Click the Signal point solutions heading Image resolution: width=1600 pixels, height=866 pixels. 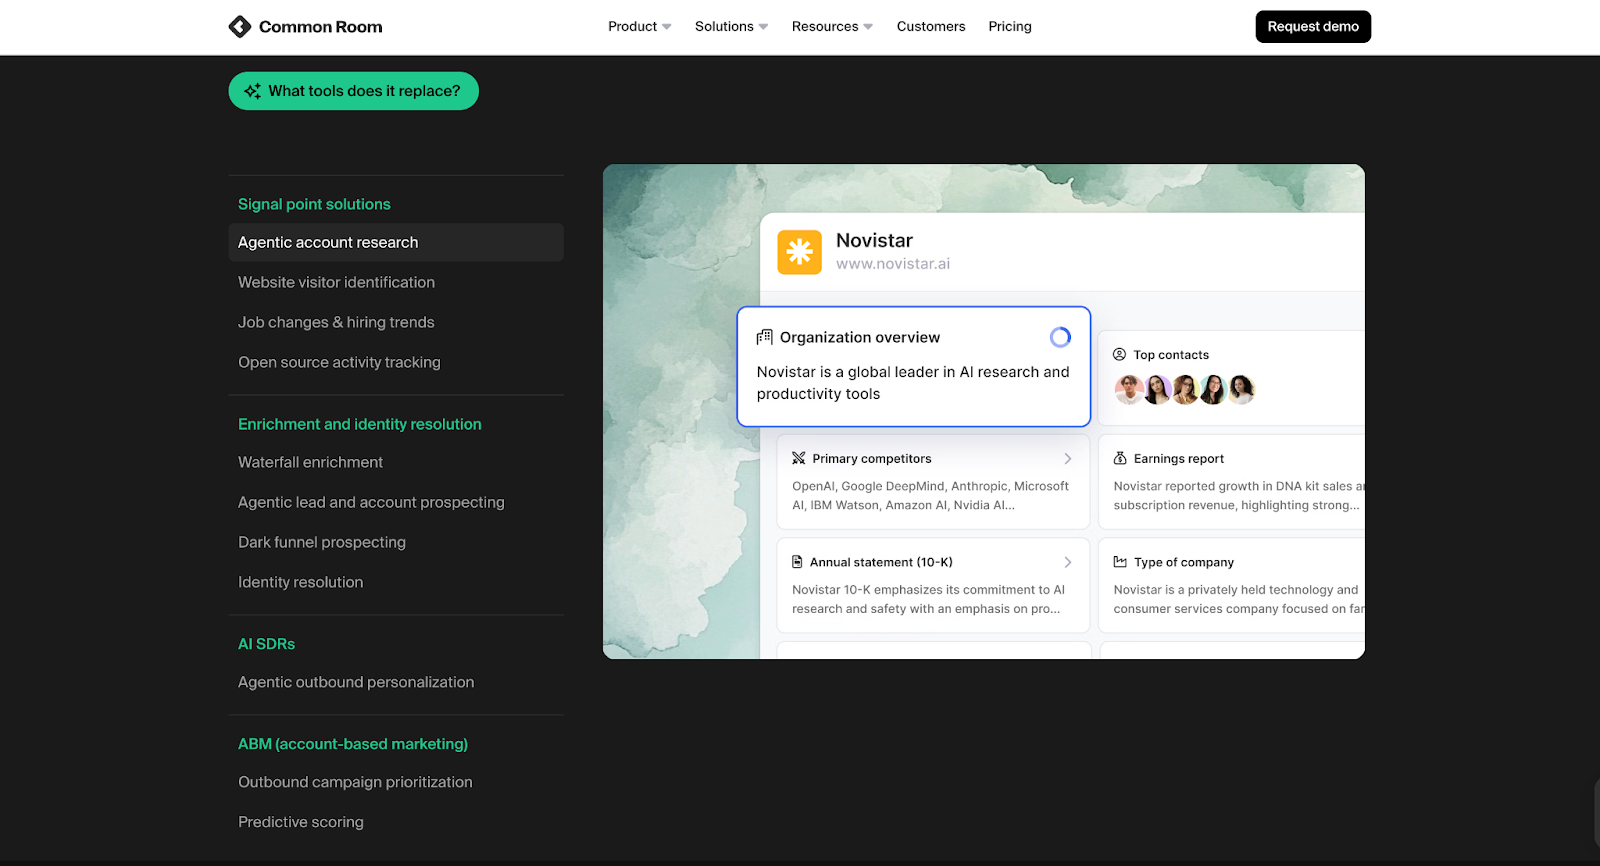[314, 204]
